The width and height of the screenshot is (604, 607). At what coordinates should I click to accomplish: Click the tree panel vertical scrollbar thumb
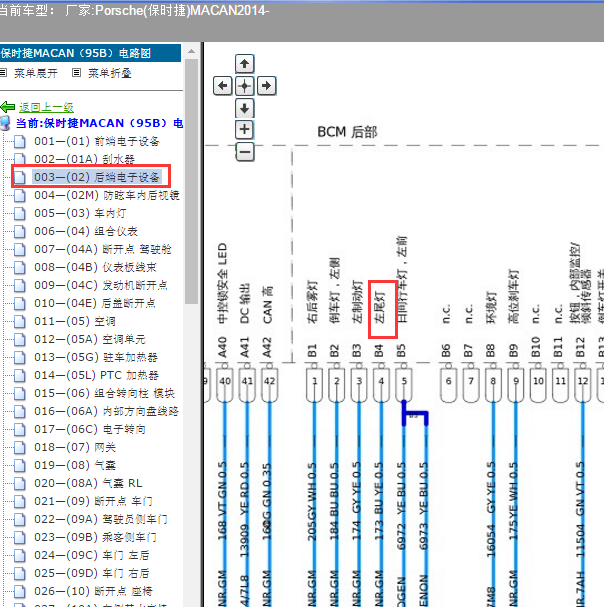click(x=191, y=181)
